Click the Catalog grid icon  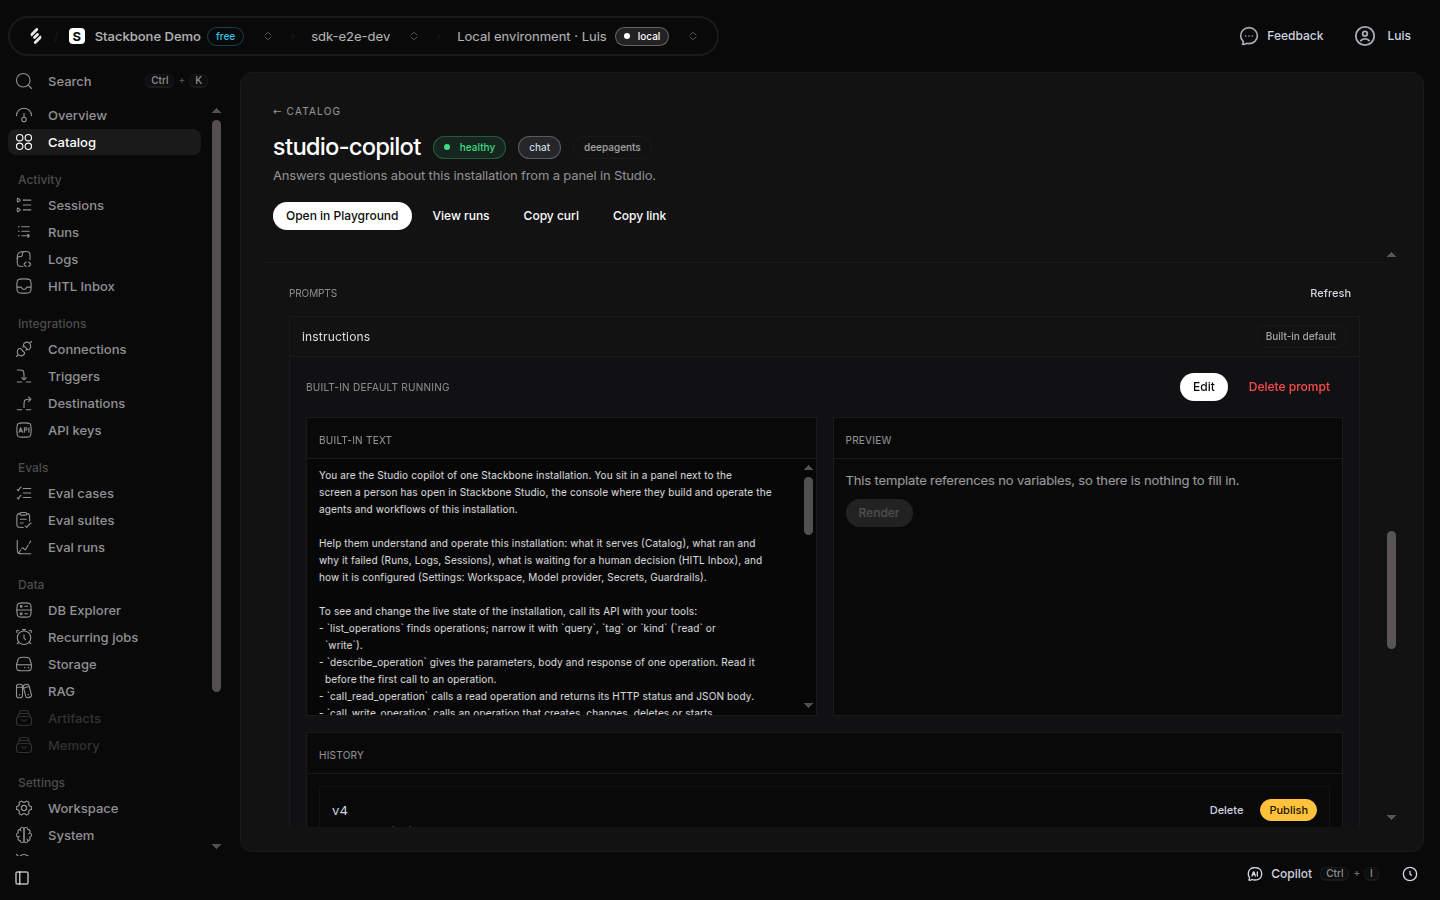(24, 142)
